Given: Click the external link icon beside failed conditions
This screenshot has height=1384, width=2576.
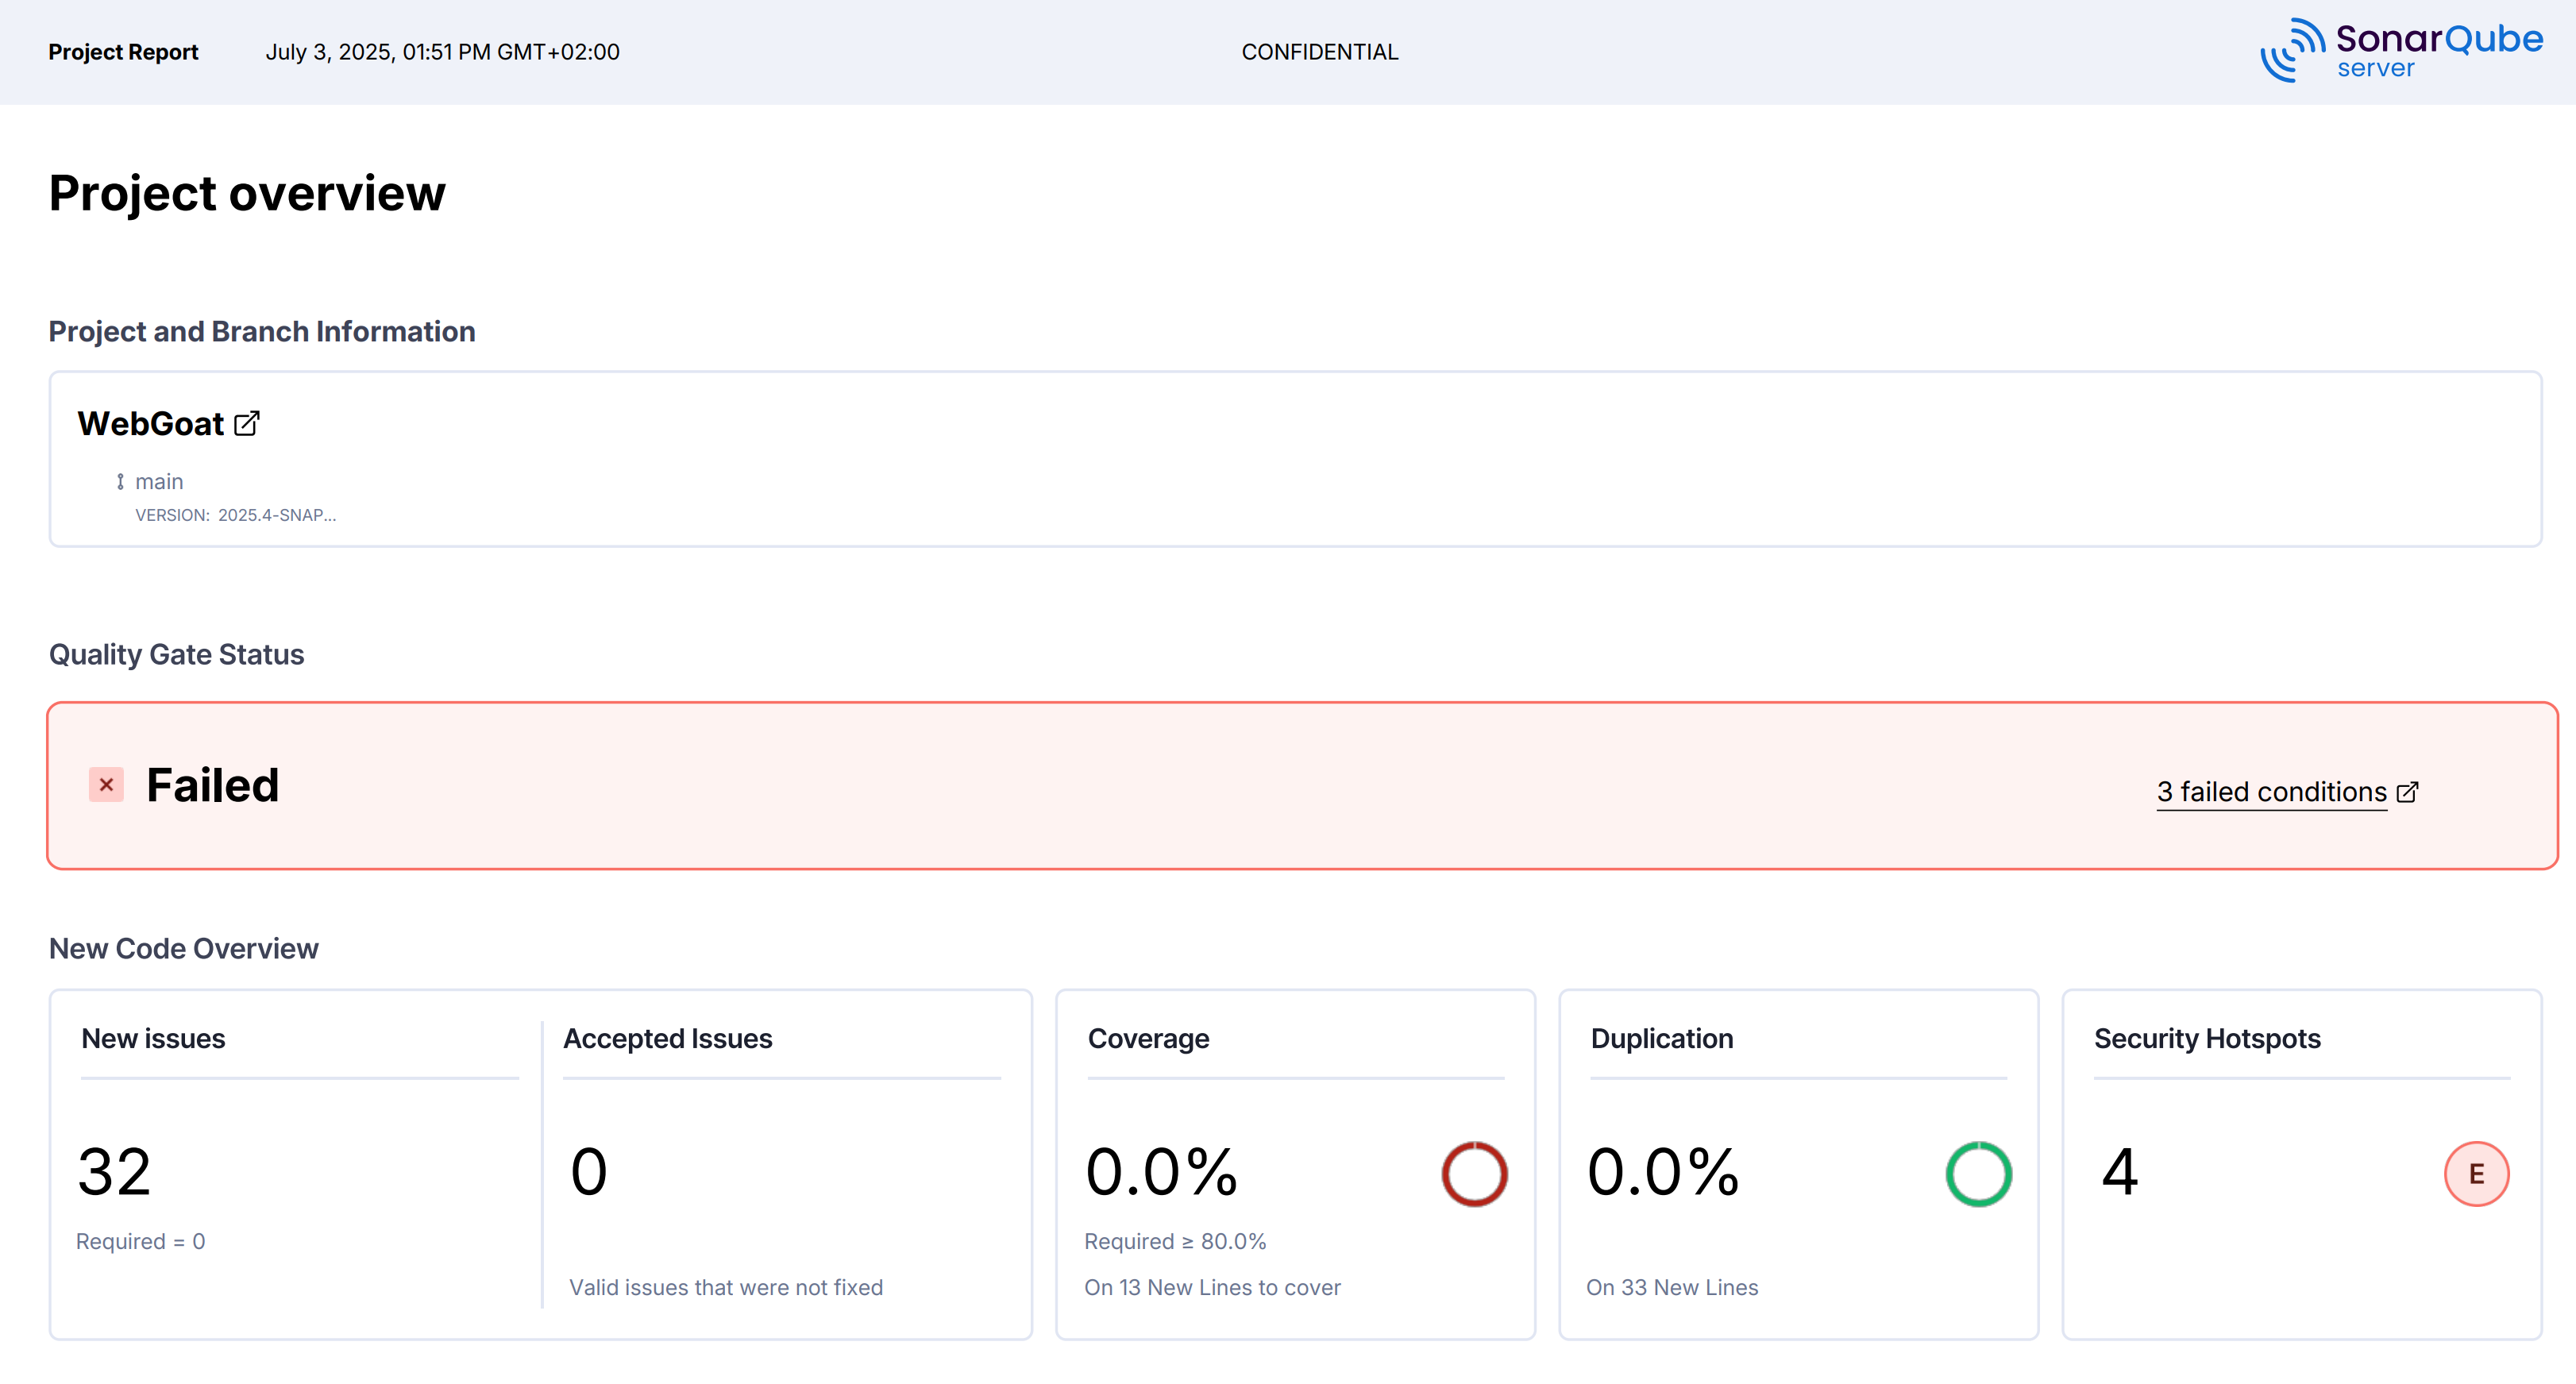Looking at the screenshot, I should [2408, 792].
